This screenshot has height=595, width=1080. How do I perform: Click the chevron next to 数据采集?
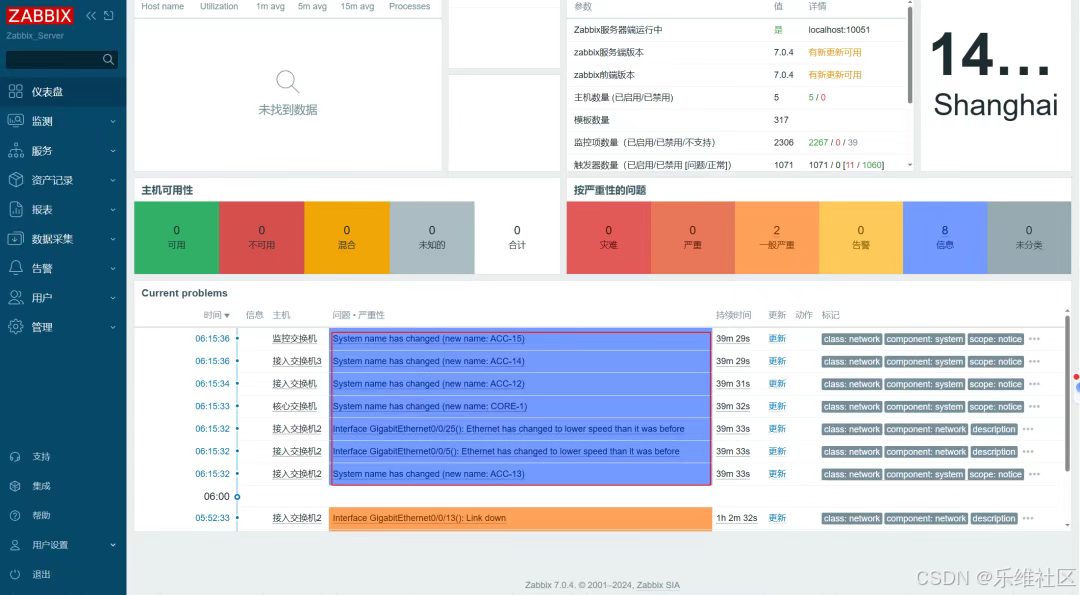[x=113, y=239]
